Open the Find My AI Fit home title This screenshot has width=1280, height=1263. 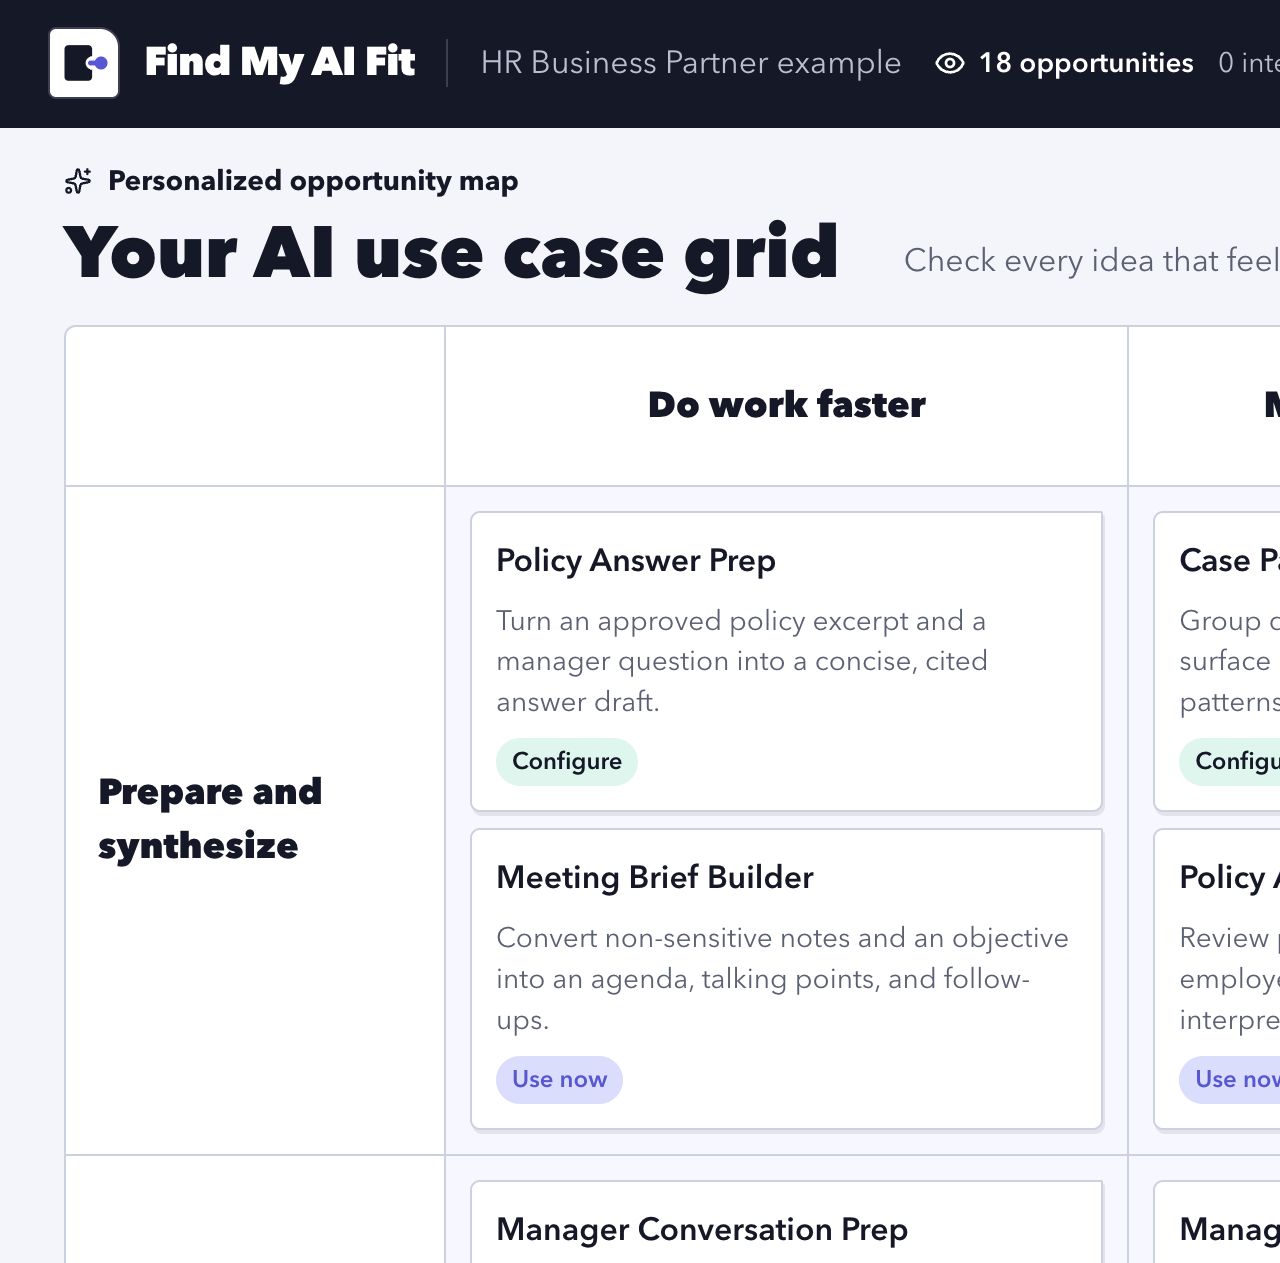coord(280,62)
